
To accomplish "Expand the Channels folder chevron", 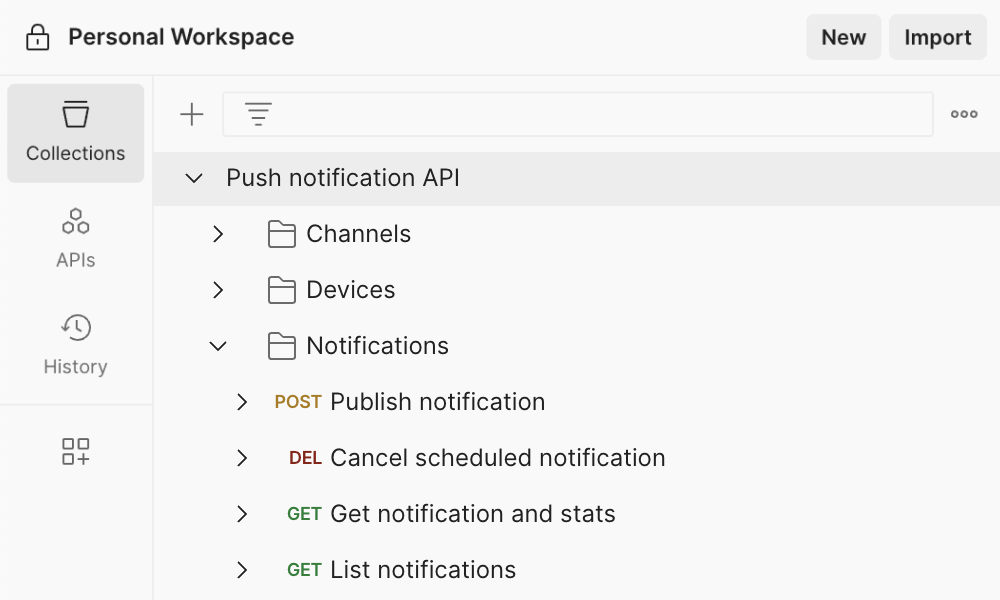I will tap(218, 234).
